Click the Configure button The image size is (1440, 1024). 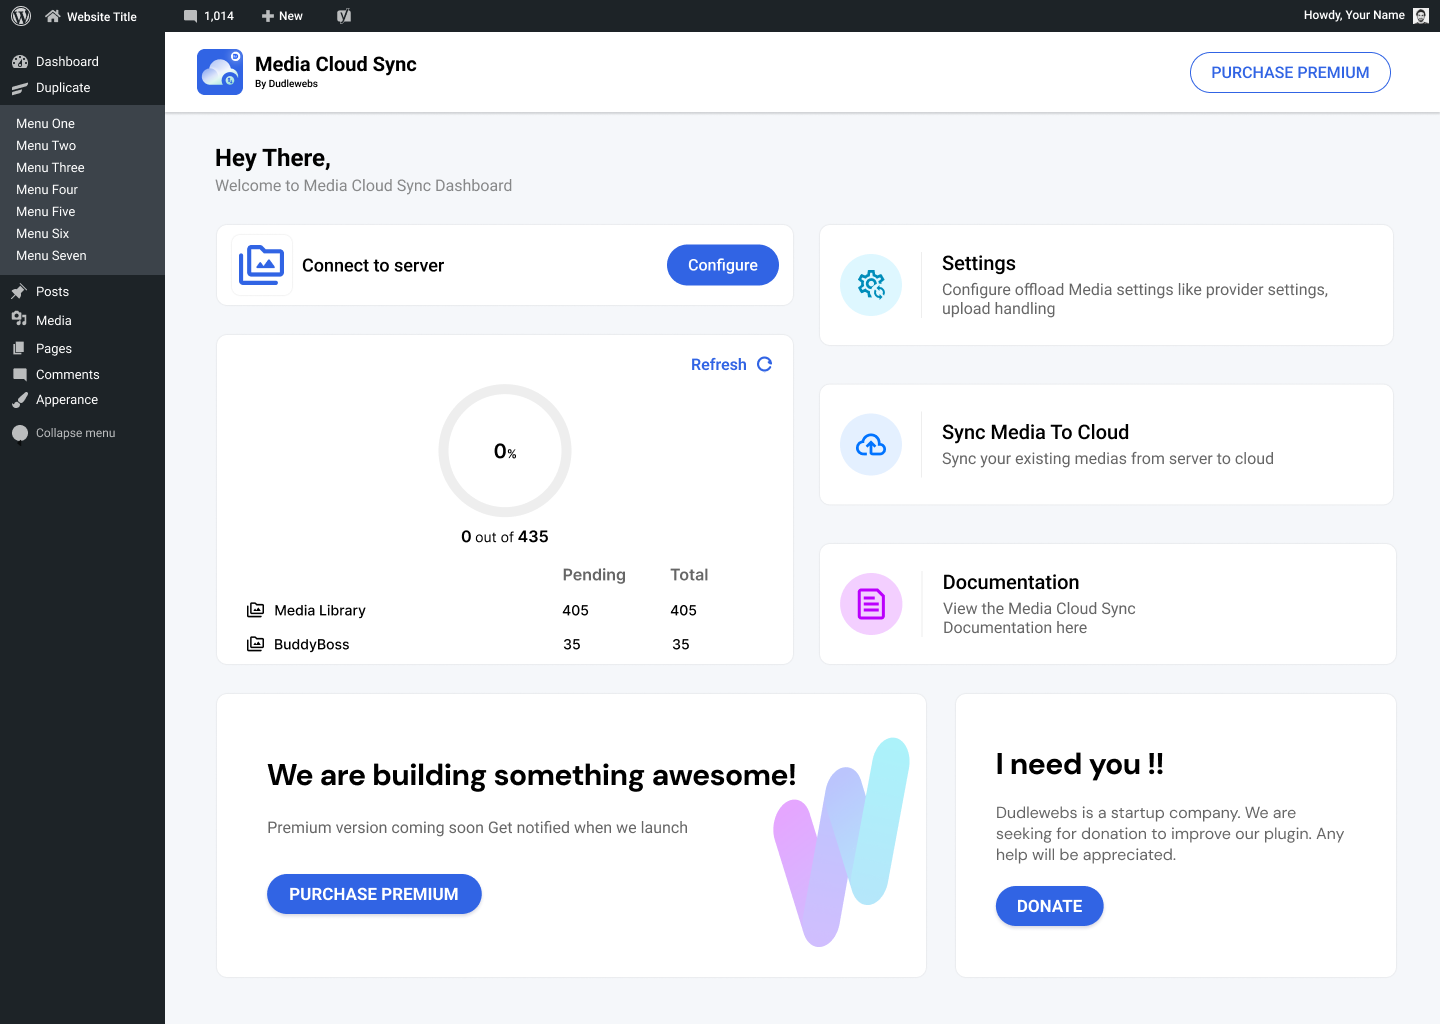[722, 264]
